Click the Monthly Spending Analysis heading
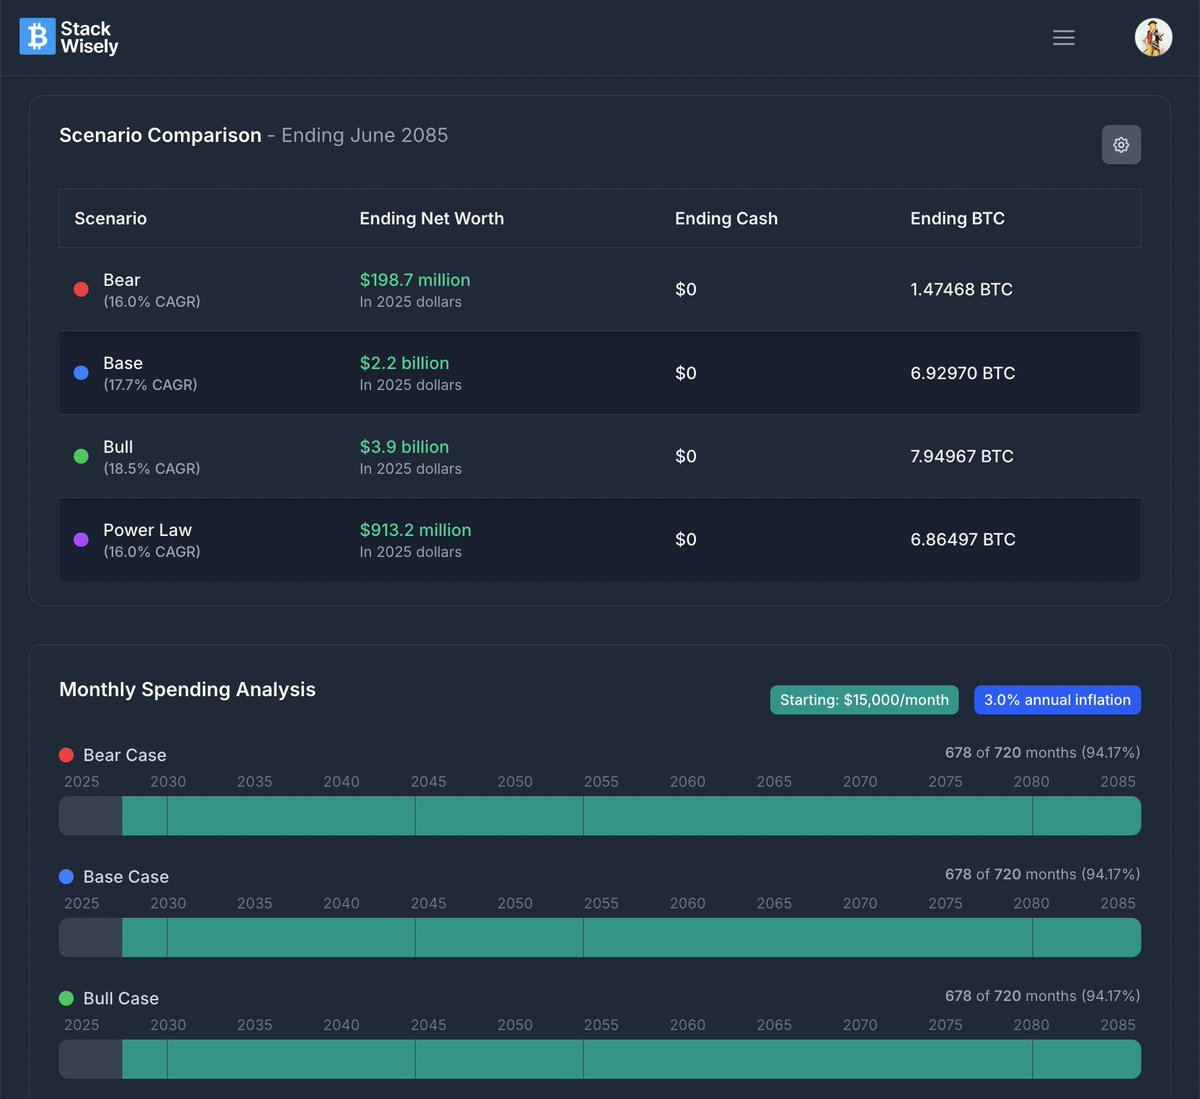The height and width of the screenshot is (1099, 1200). [x=187, y=690]
